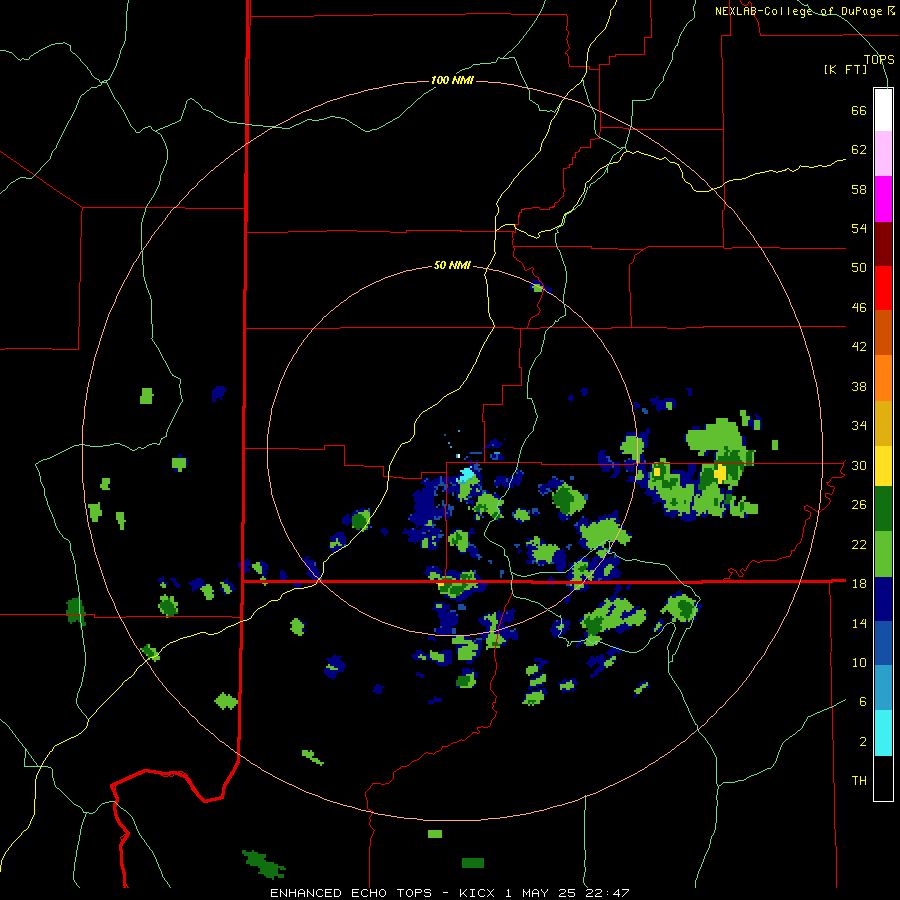Click the black TH legend swatch
This screenshot has height=900, width=900.
pyautogui.click(x=883, y=778)
